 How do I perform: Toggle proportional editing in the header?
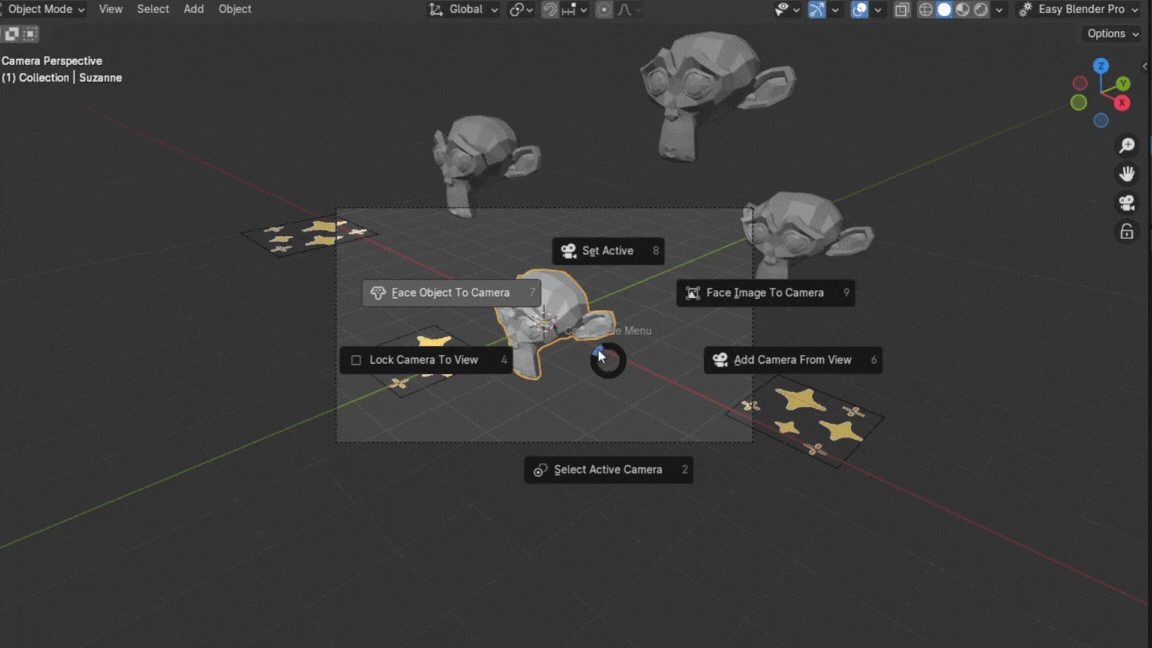click(604, 10)
